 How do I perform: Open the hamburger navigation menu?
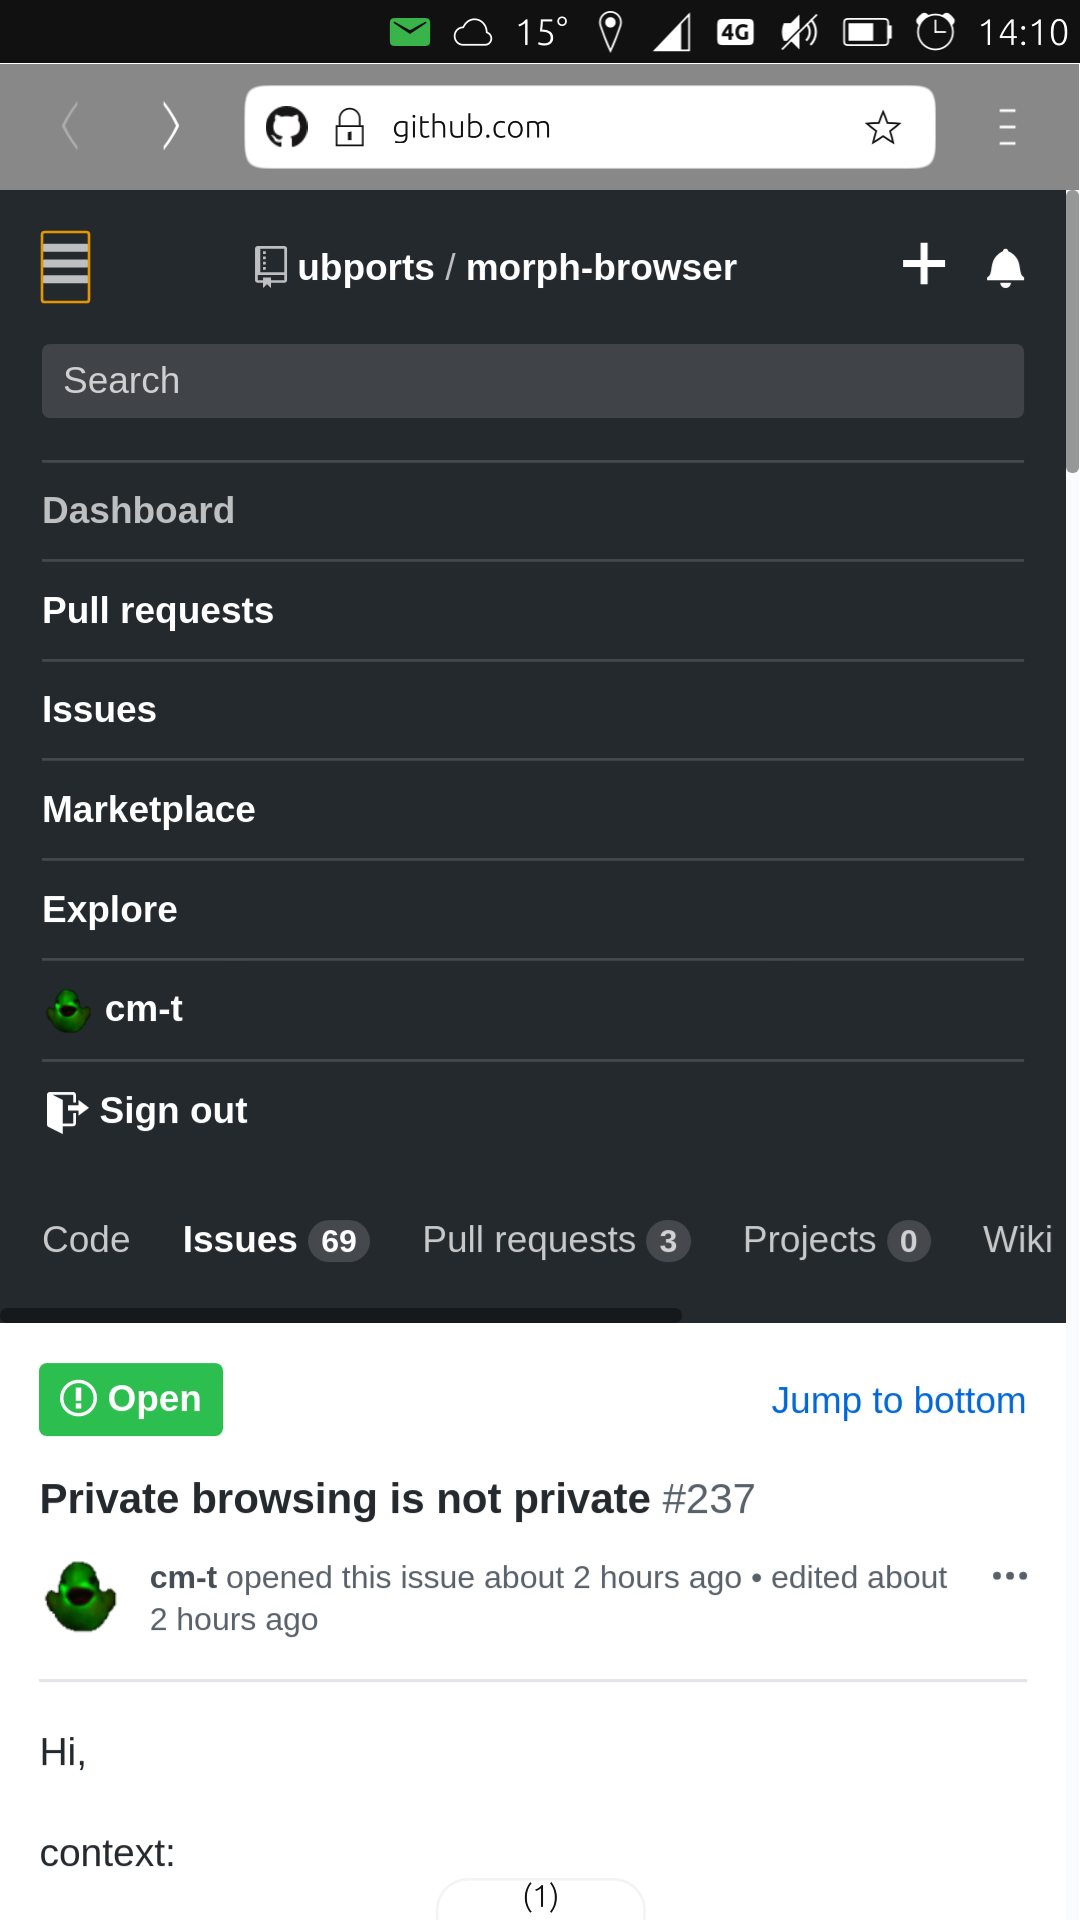point(65,266)
